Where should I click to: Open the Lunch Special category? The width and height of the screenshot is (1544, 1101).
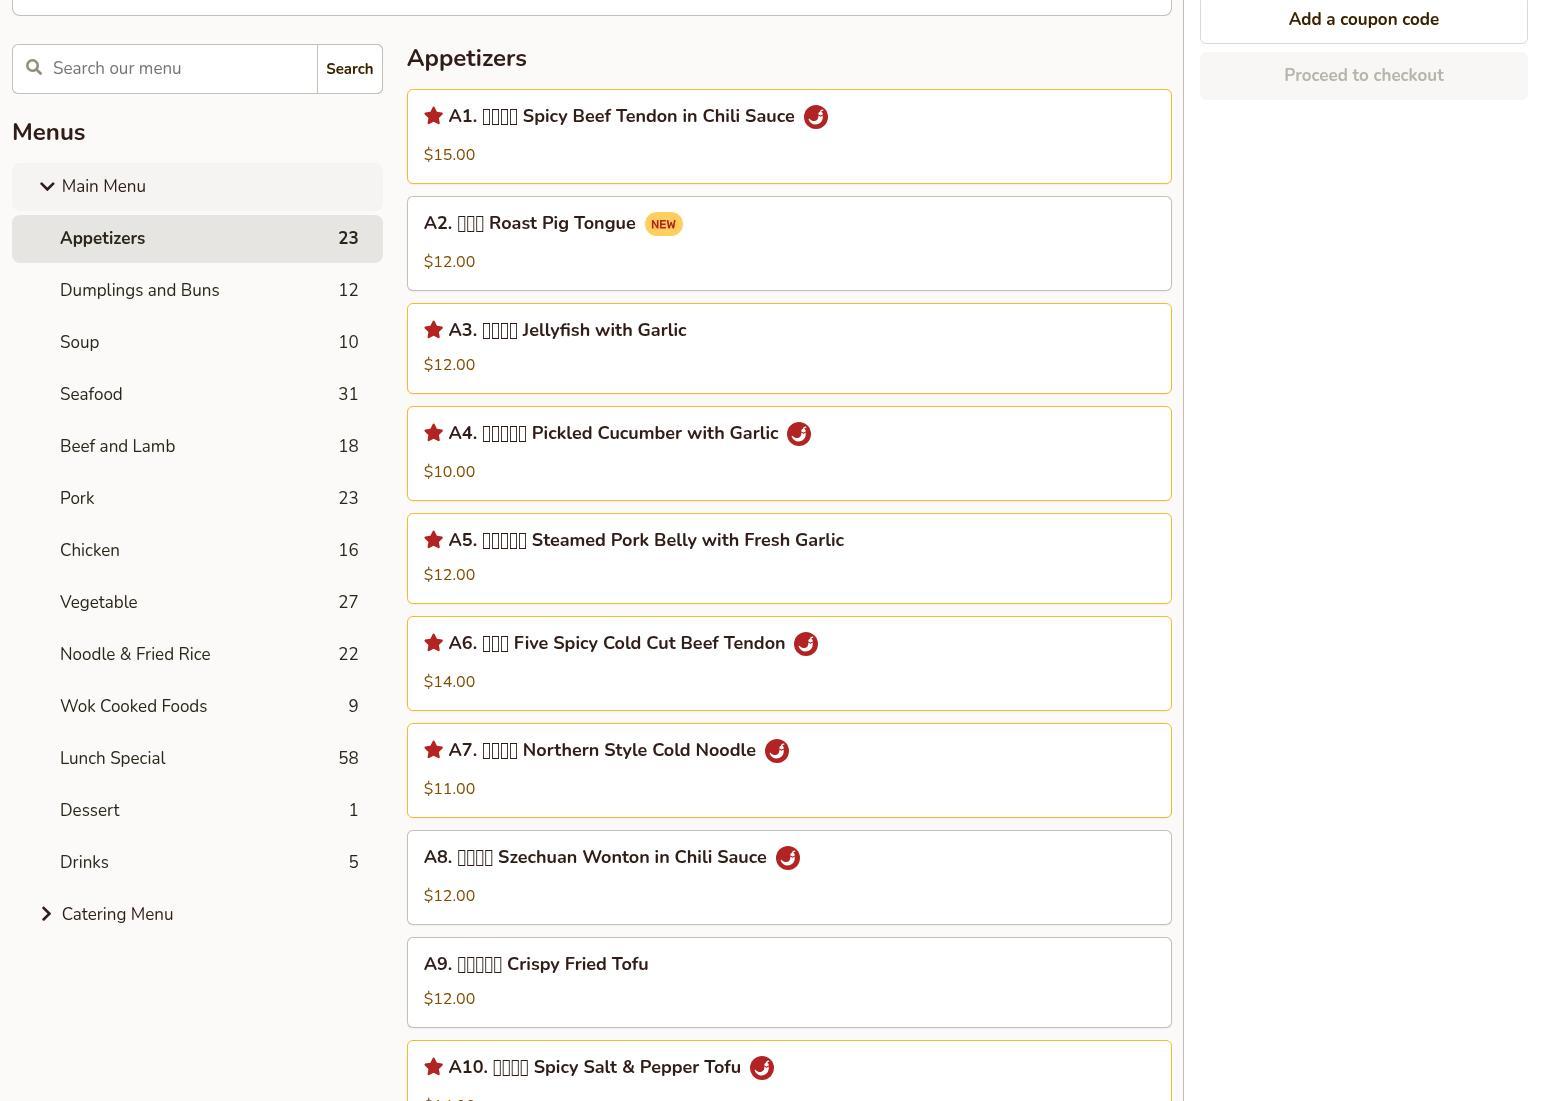(197, 759)
